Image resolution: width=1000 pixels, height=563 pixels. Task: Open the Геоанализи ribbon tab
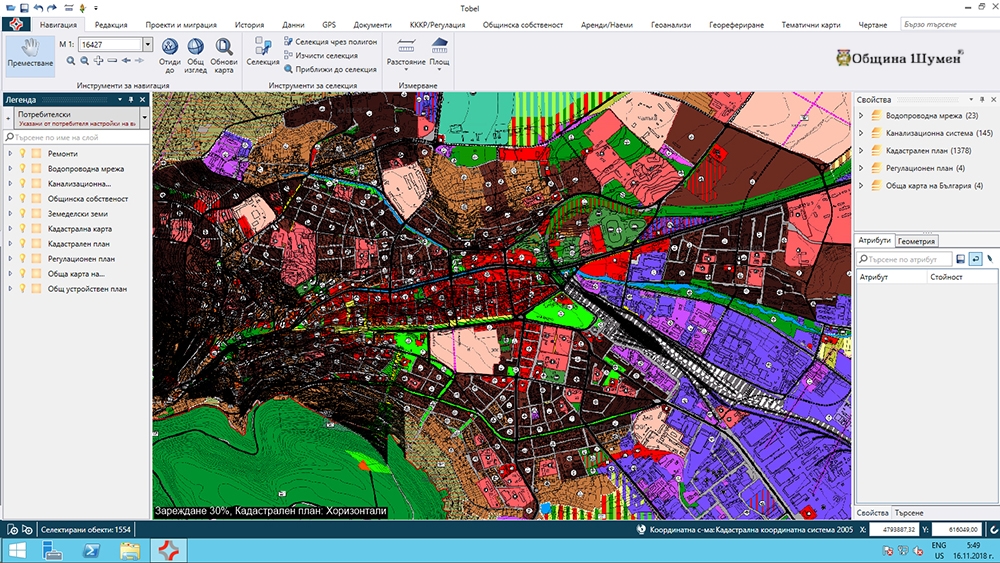pyautogui.click(x=670, y=23)
